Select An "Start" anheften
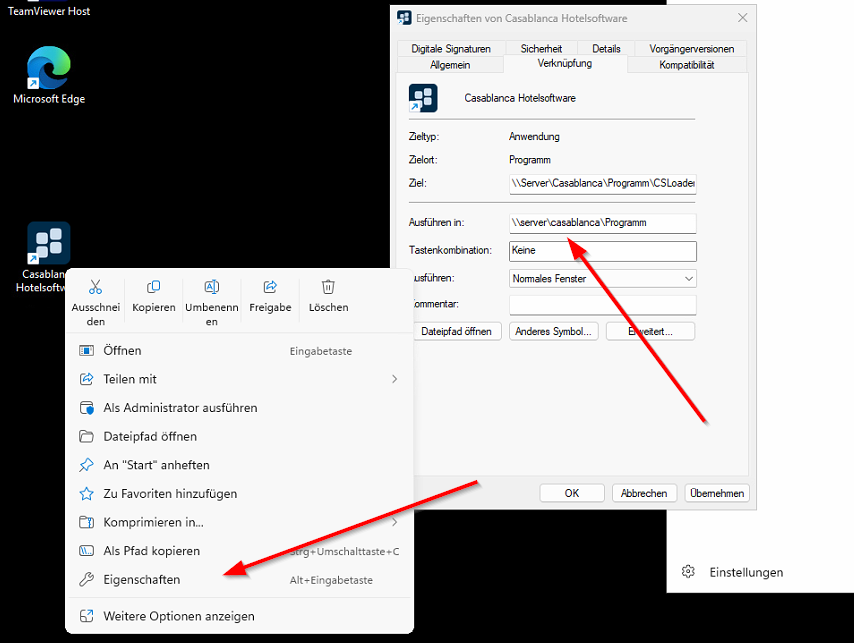Screen dimensions: 854x643 pos(240,465)
